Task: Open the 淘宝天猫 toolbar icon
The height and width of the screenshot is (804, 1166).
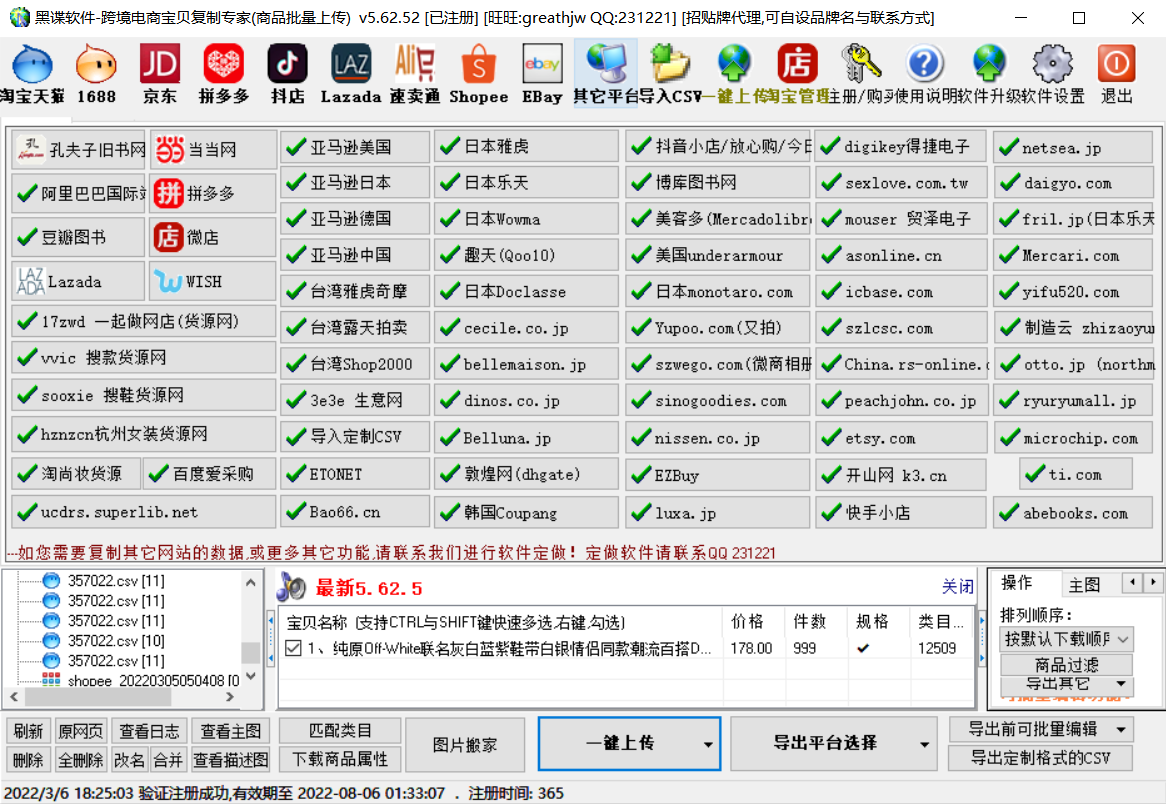Action: coord(31,73)
